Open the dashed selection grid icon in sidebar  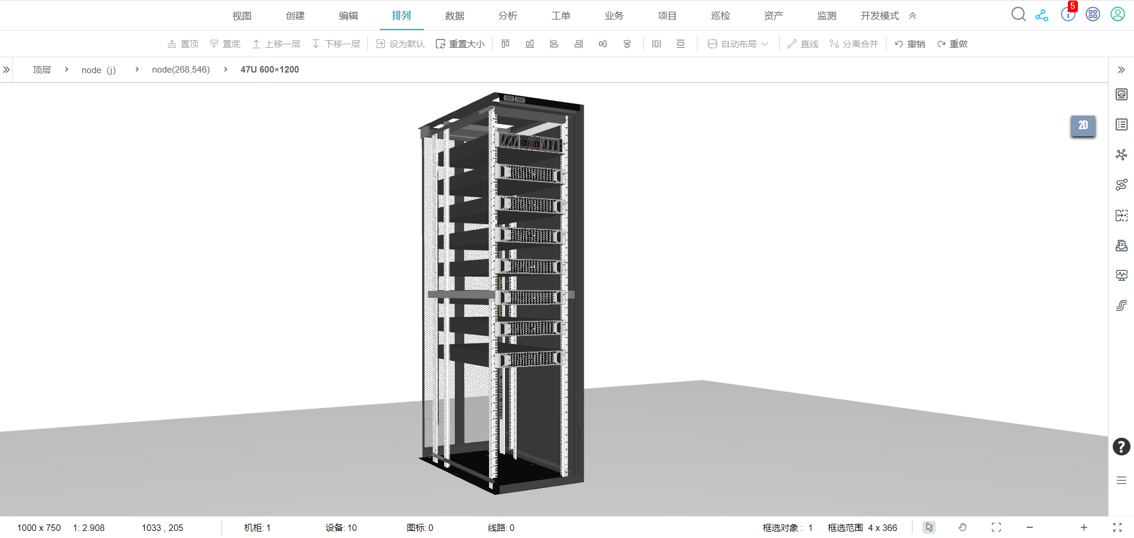(1122, 215)
